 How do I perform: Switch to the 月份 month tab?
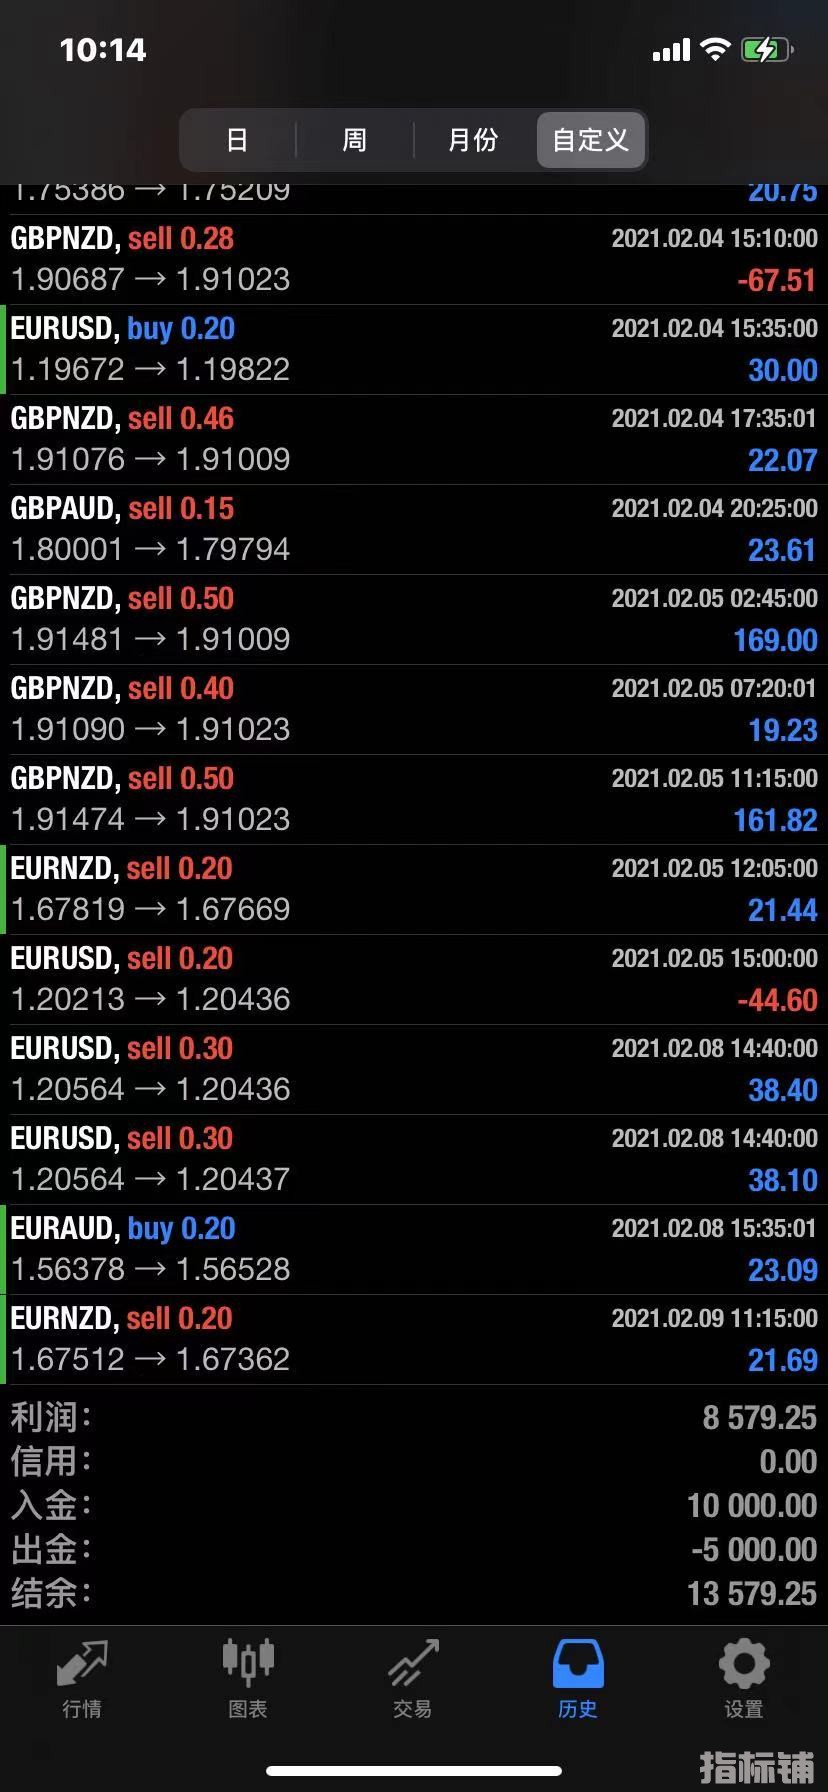(473, 140)
